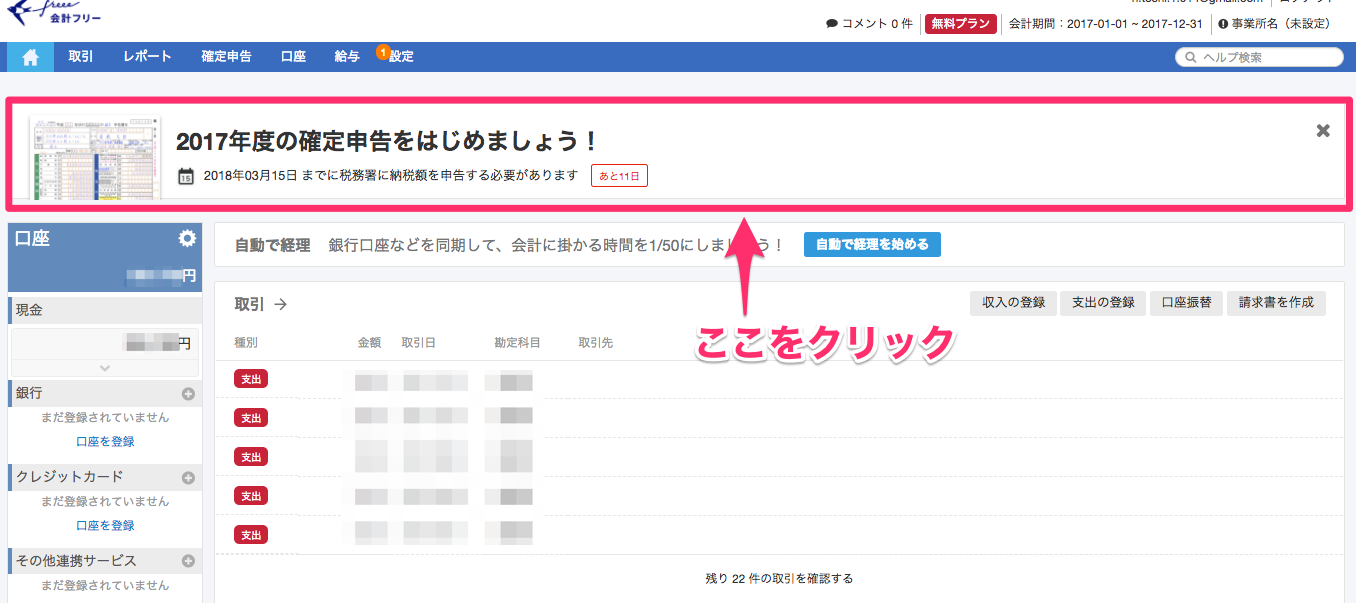The image size is (1356, 603).
Task: Open the 給与 menu item
Action: (347, 57)
